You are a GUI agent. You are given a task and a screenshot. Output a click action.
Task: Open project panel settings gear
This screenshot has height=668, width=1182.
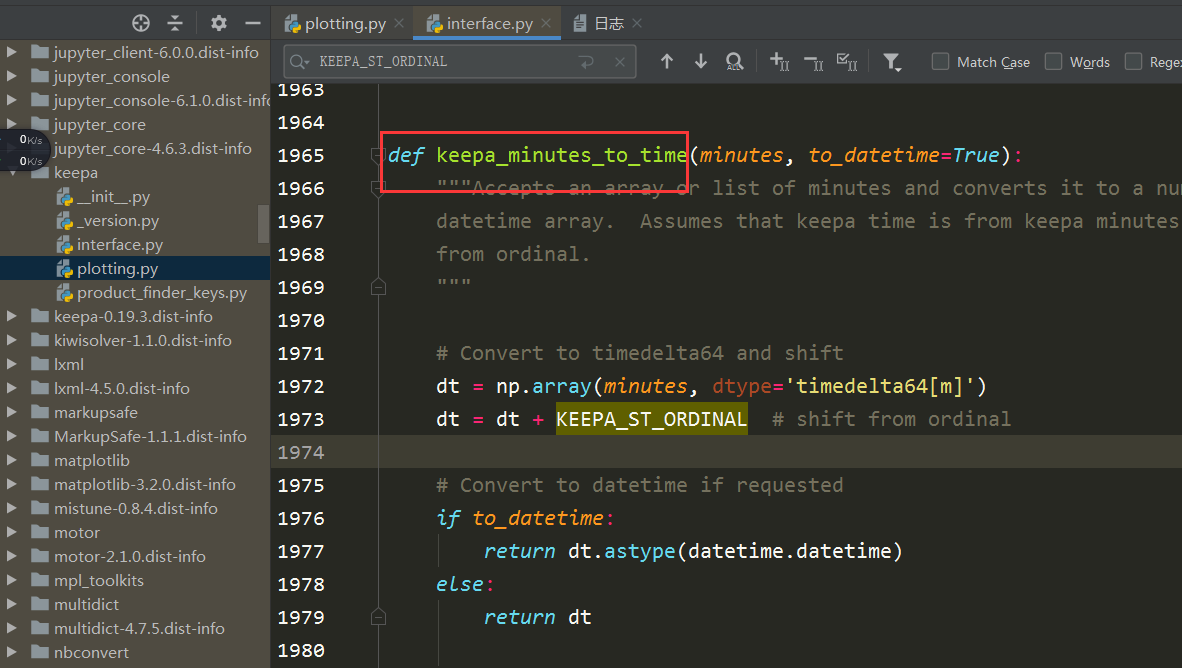[217, 22]
